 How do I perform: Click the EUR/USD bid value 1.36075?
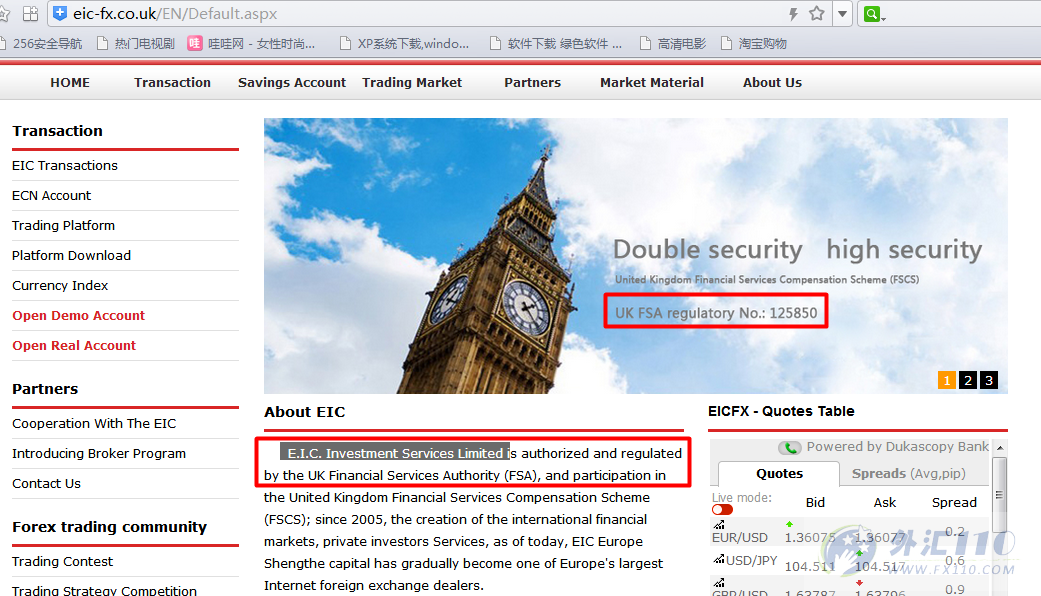point(810,538)
